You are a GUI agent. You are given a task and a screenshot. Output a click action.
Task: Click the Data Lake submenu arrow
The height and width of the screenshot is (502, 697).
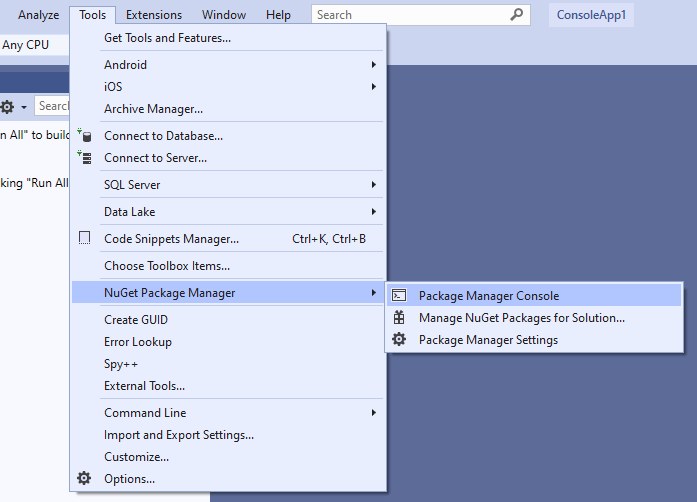click(x=374, y=212)
